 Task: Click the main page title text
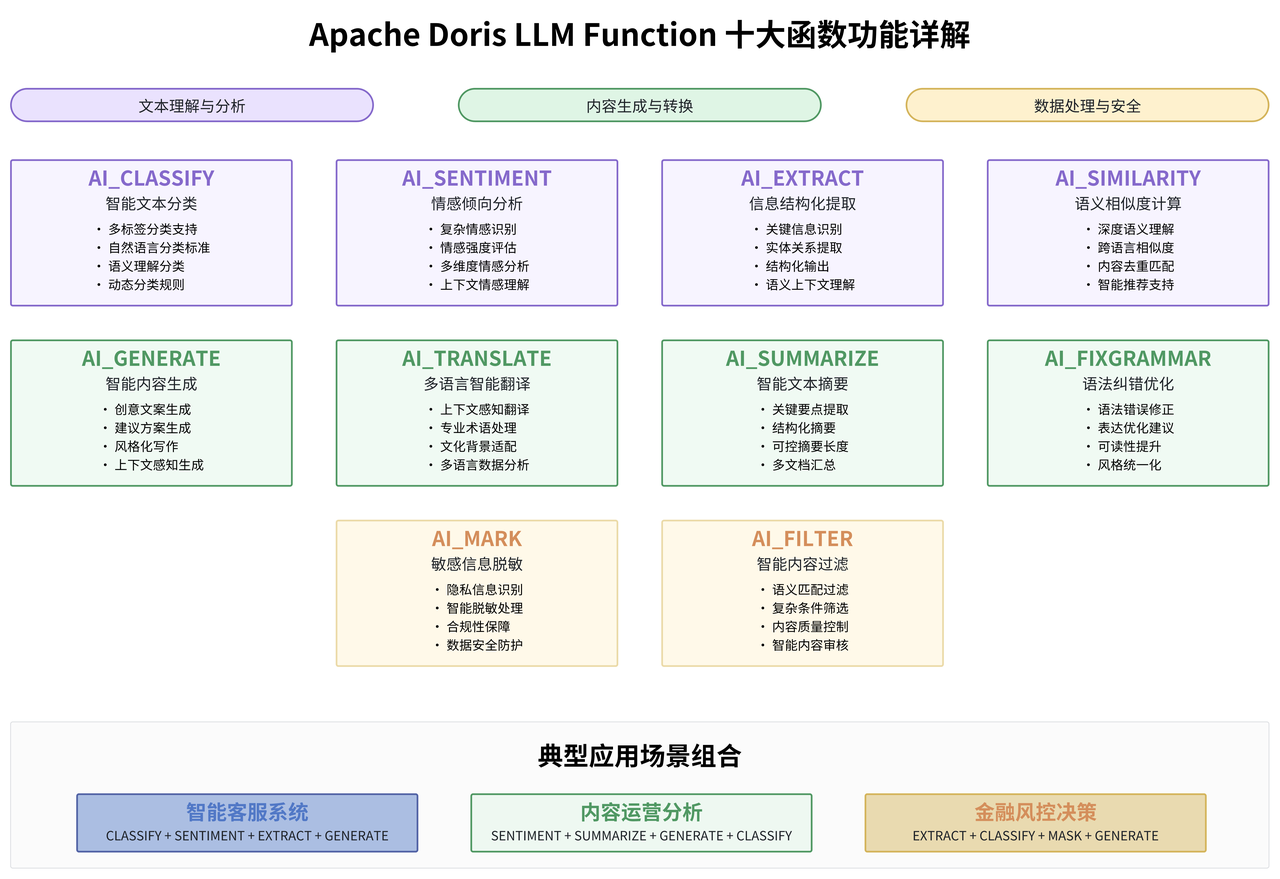(640, 34)
